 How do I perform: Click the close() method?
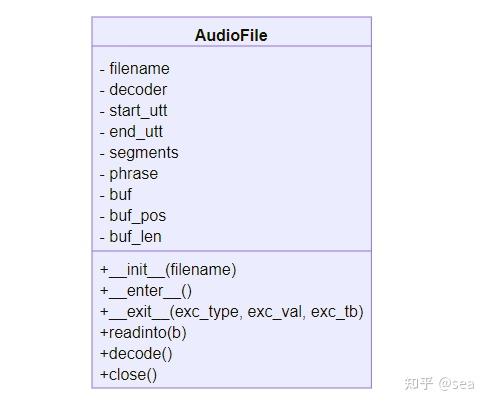point(128,375)
